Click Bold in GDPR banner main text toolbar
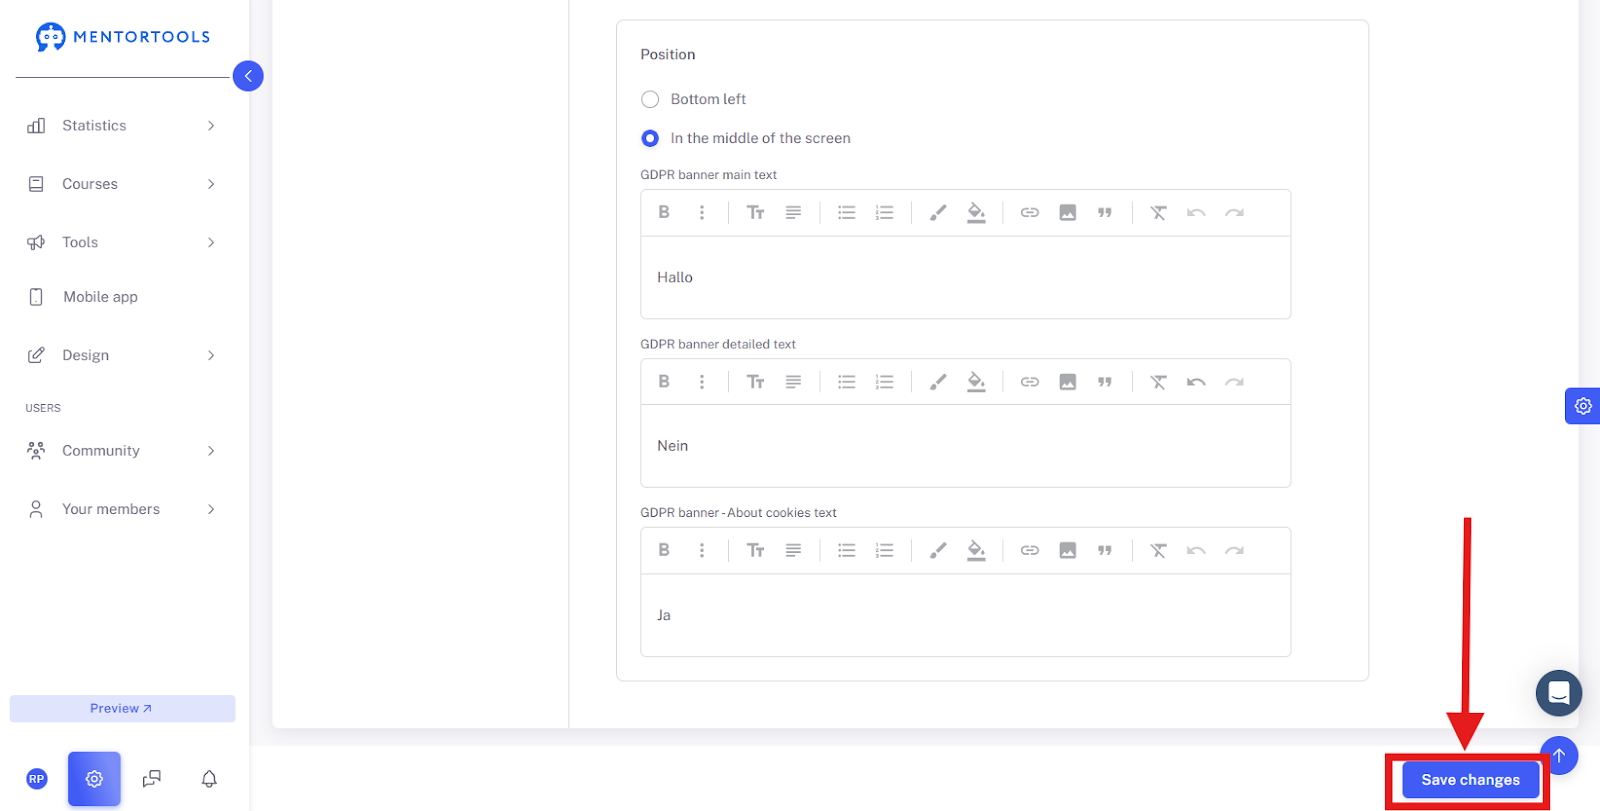Viewport: 1600px width, 811px height. 664,212
